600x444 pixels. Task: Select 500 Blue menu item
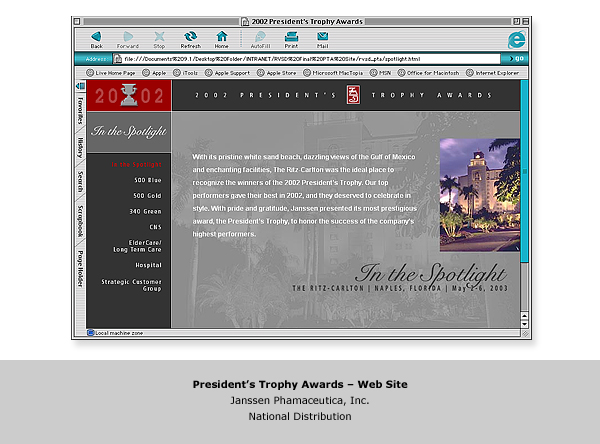tap(148, 180)
